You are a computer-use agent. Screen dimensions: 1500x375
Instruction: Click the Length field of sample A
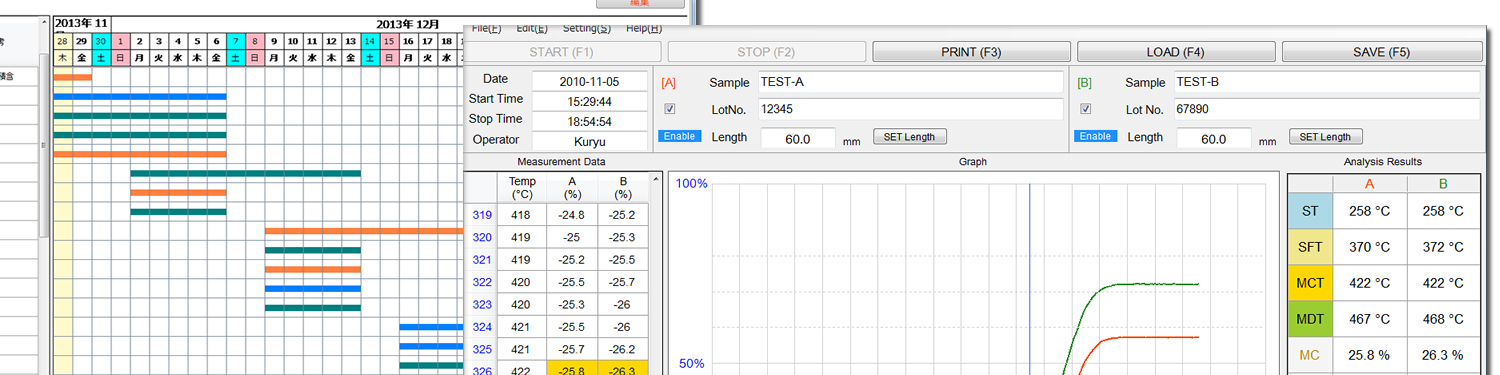[x=798, y=139]
